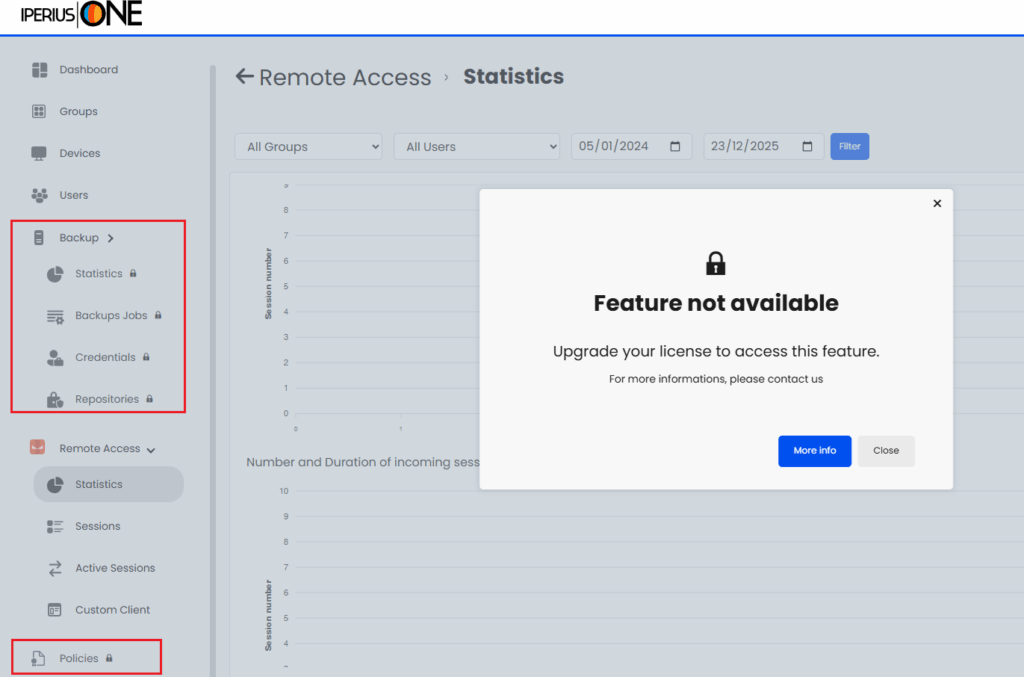Collapse the Remote Access menu chevron
The height and width of the screenshot is (677, 1024).
coord(151,450)
